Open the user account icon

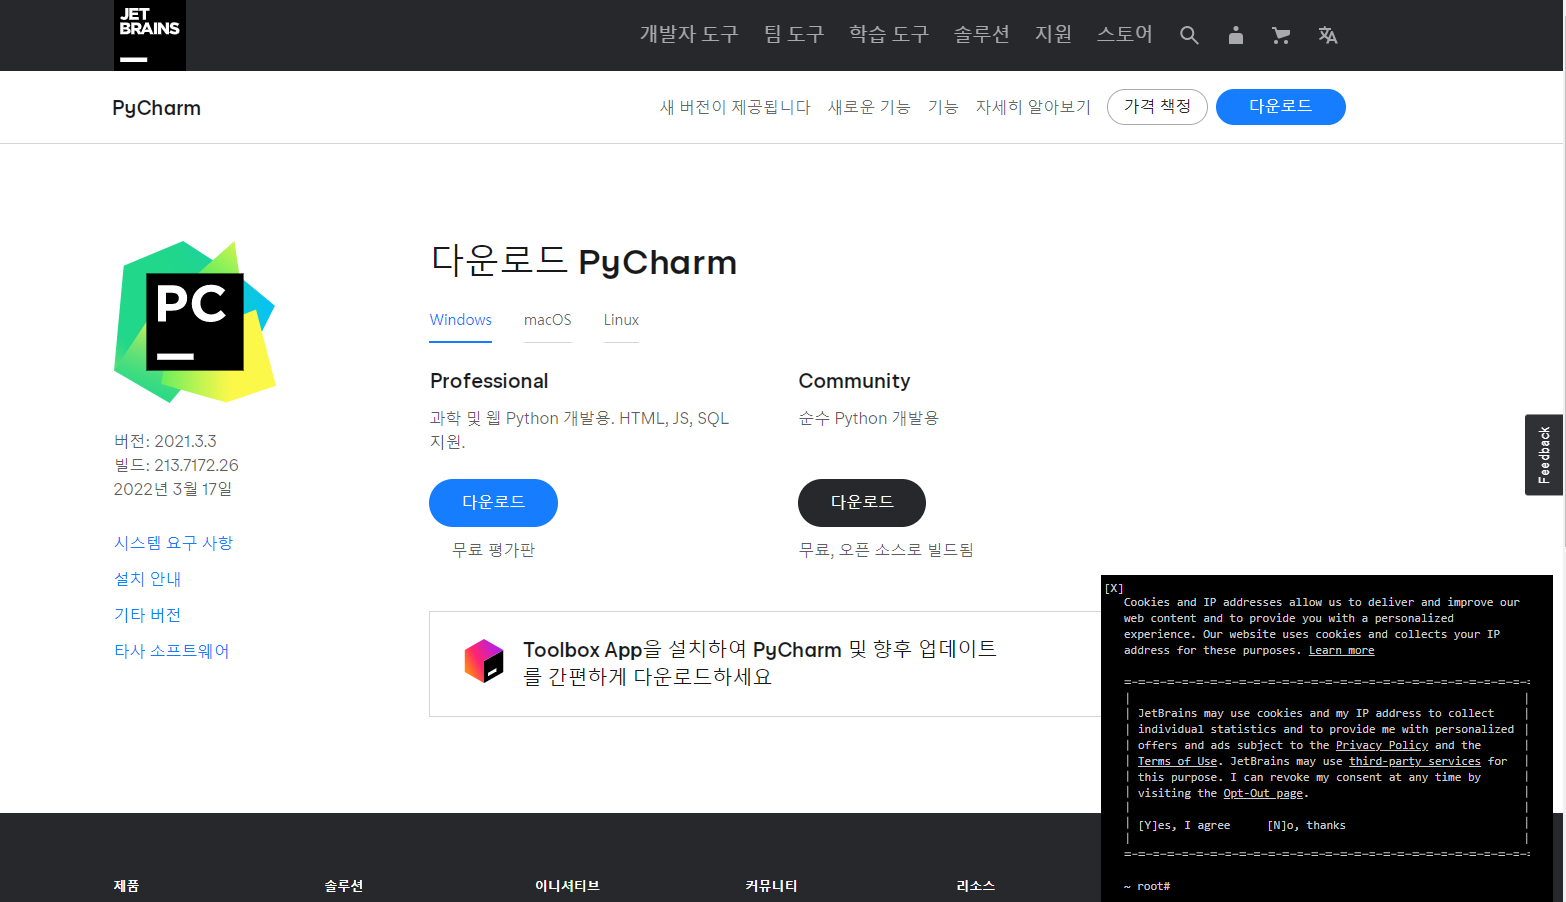point(1236,35)
